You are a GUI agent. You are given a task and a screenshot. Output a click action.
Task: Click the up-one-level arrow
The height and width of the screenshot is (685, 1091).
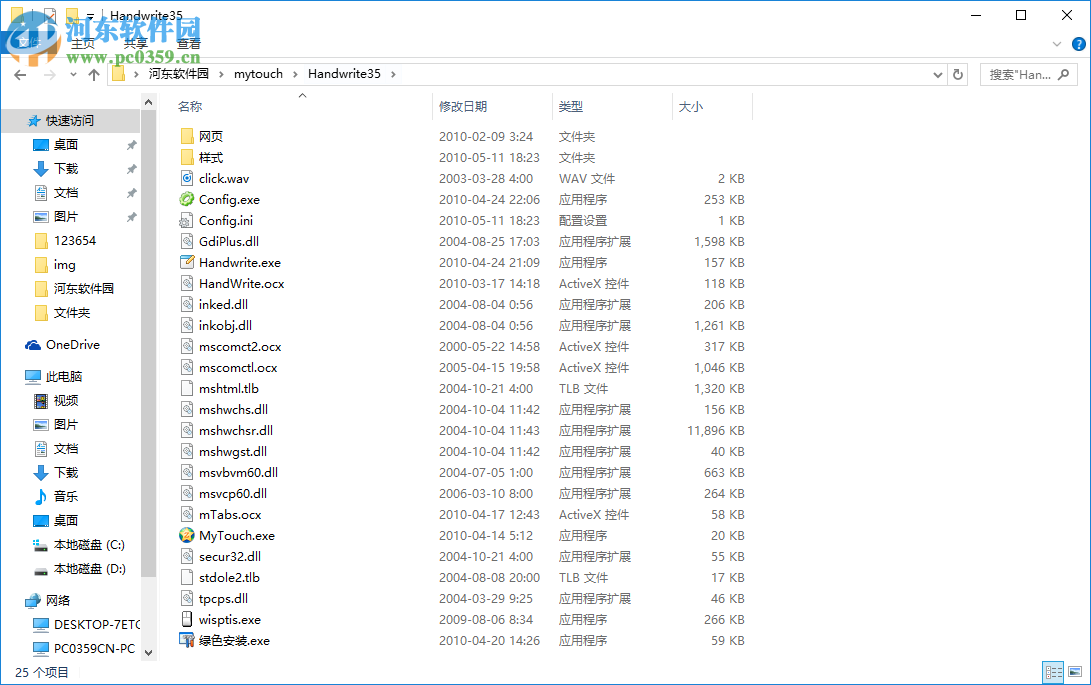[94, 74]
